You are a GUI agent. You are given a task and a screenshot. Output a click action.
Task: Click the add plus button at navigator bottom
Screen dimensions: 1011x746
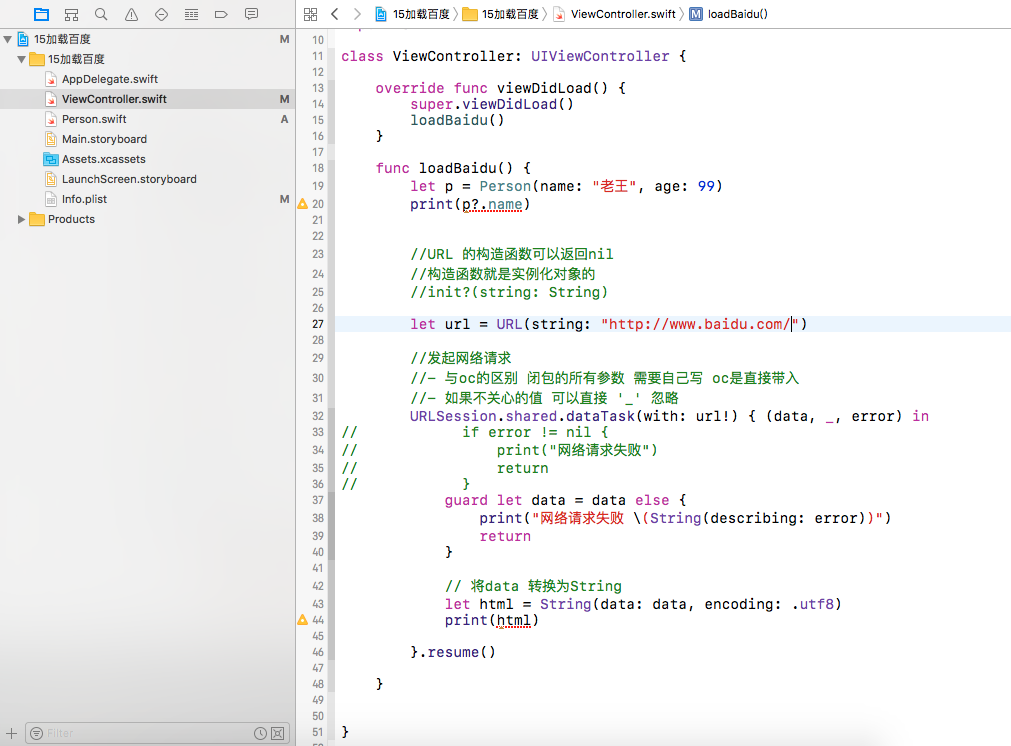(12, 733)
